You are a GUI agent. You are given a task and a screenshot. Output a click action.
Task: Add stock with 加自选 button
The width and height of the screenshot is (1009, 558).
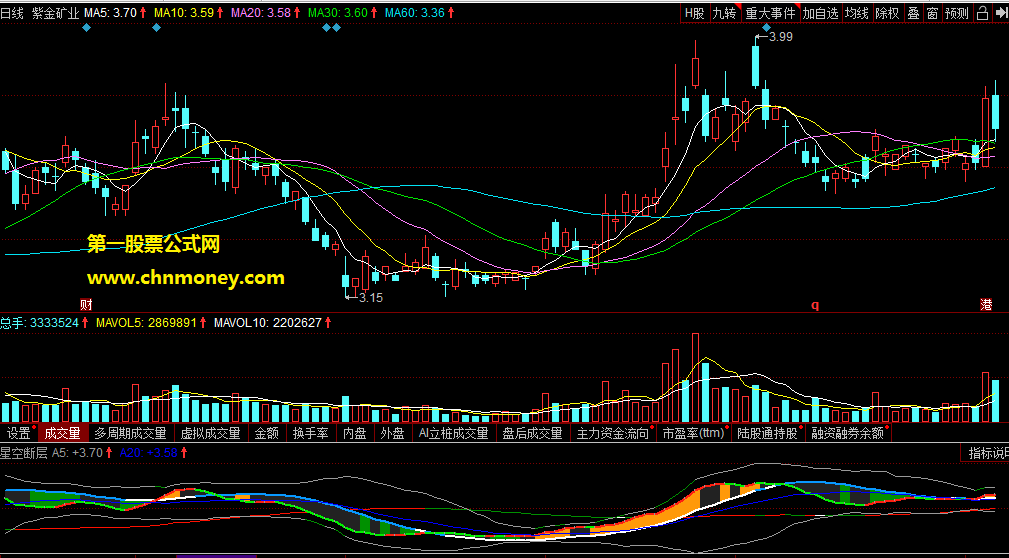pos(820,13)
